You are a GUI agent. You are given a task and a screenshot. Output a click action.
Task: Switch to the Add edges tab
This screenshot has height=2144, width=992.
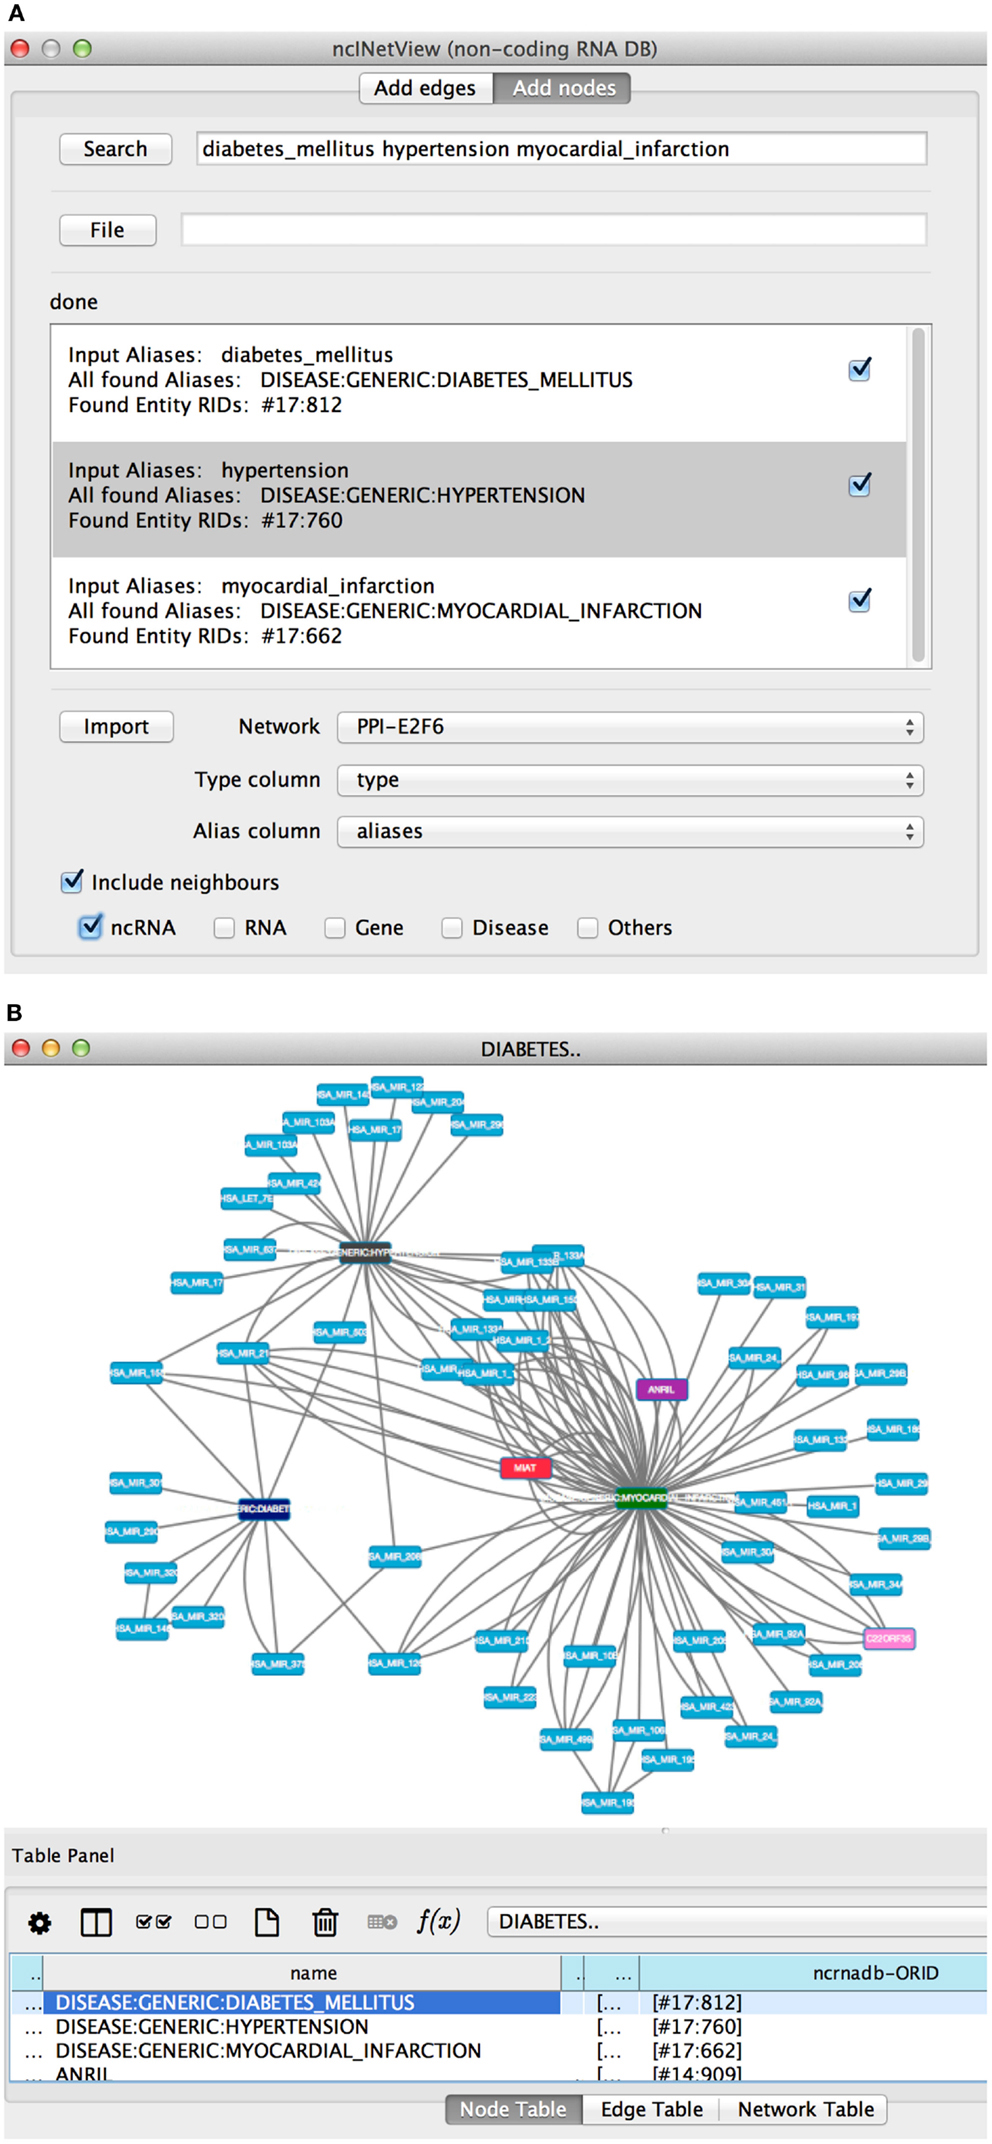click(425, 88)
